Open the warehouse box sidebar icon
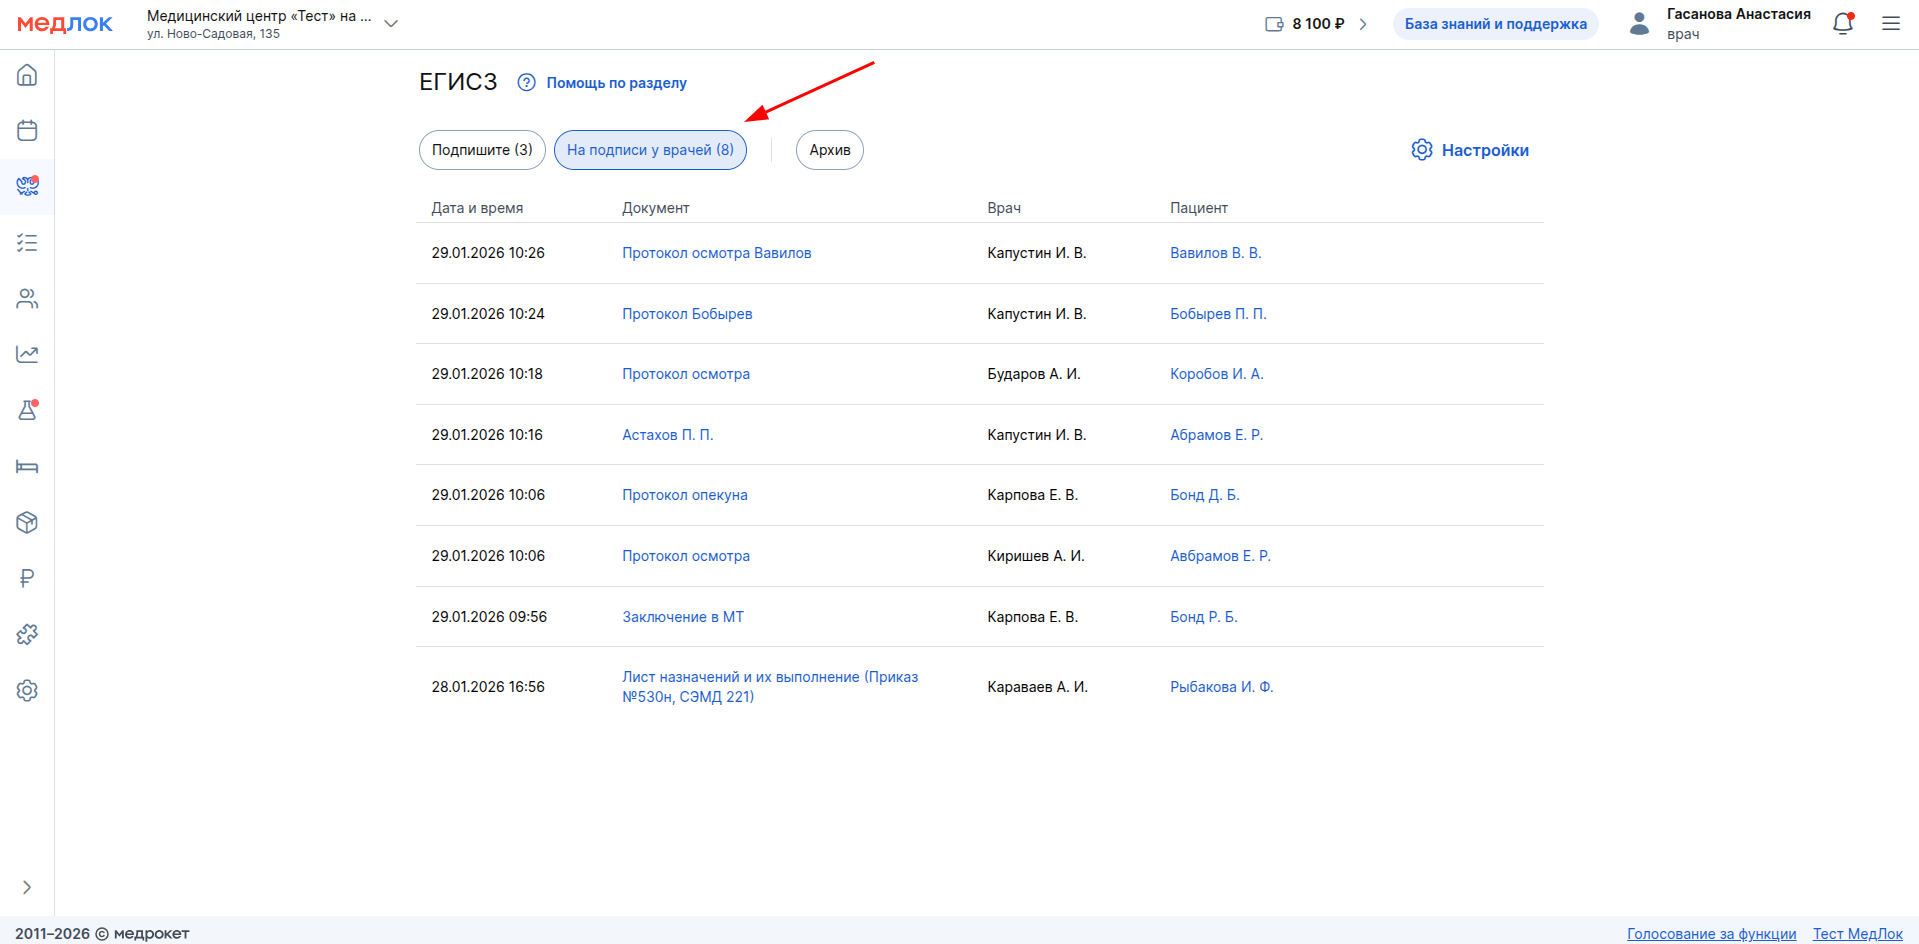The width and height of the screenshot is (1919, 944). click(x=27, y=523)
